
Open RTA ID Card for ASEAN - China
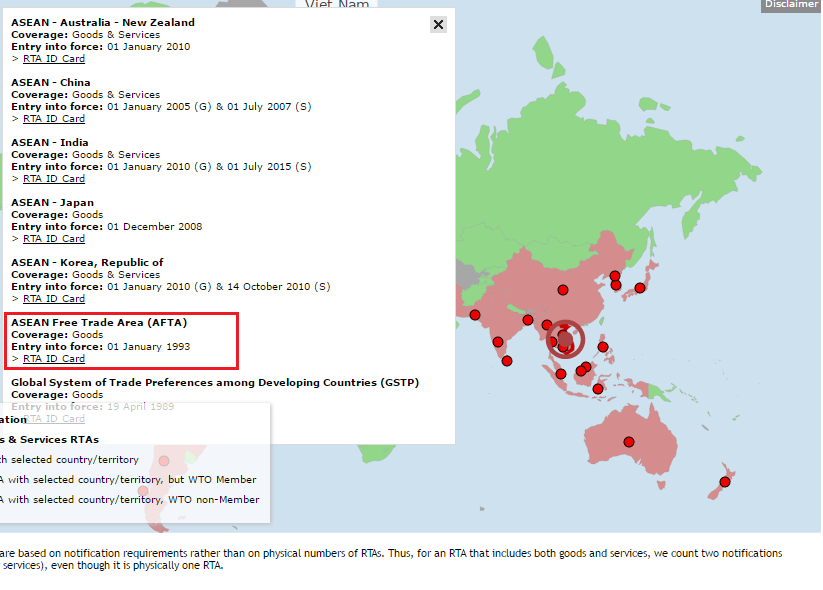point(54,119)
